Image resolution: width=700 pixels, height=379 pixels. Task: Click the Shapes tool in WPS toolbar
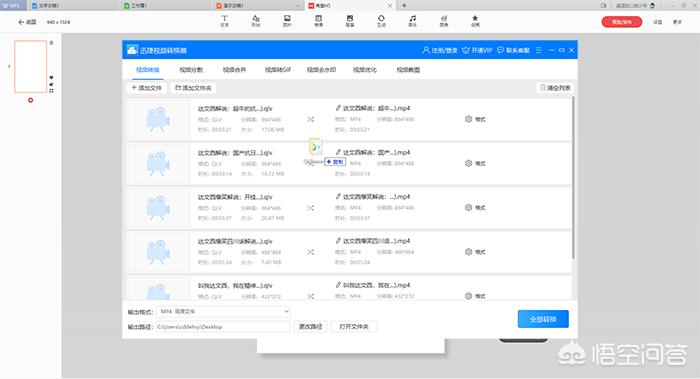[255, 21]
